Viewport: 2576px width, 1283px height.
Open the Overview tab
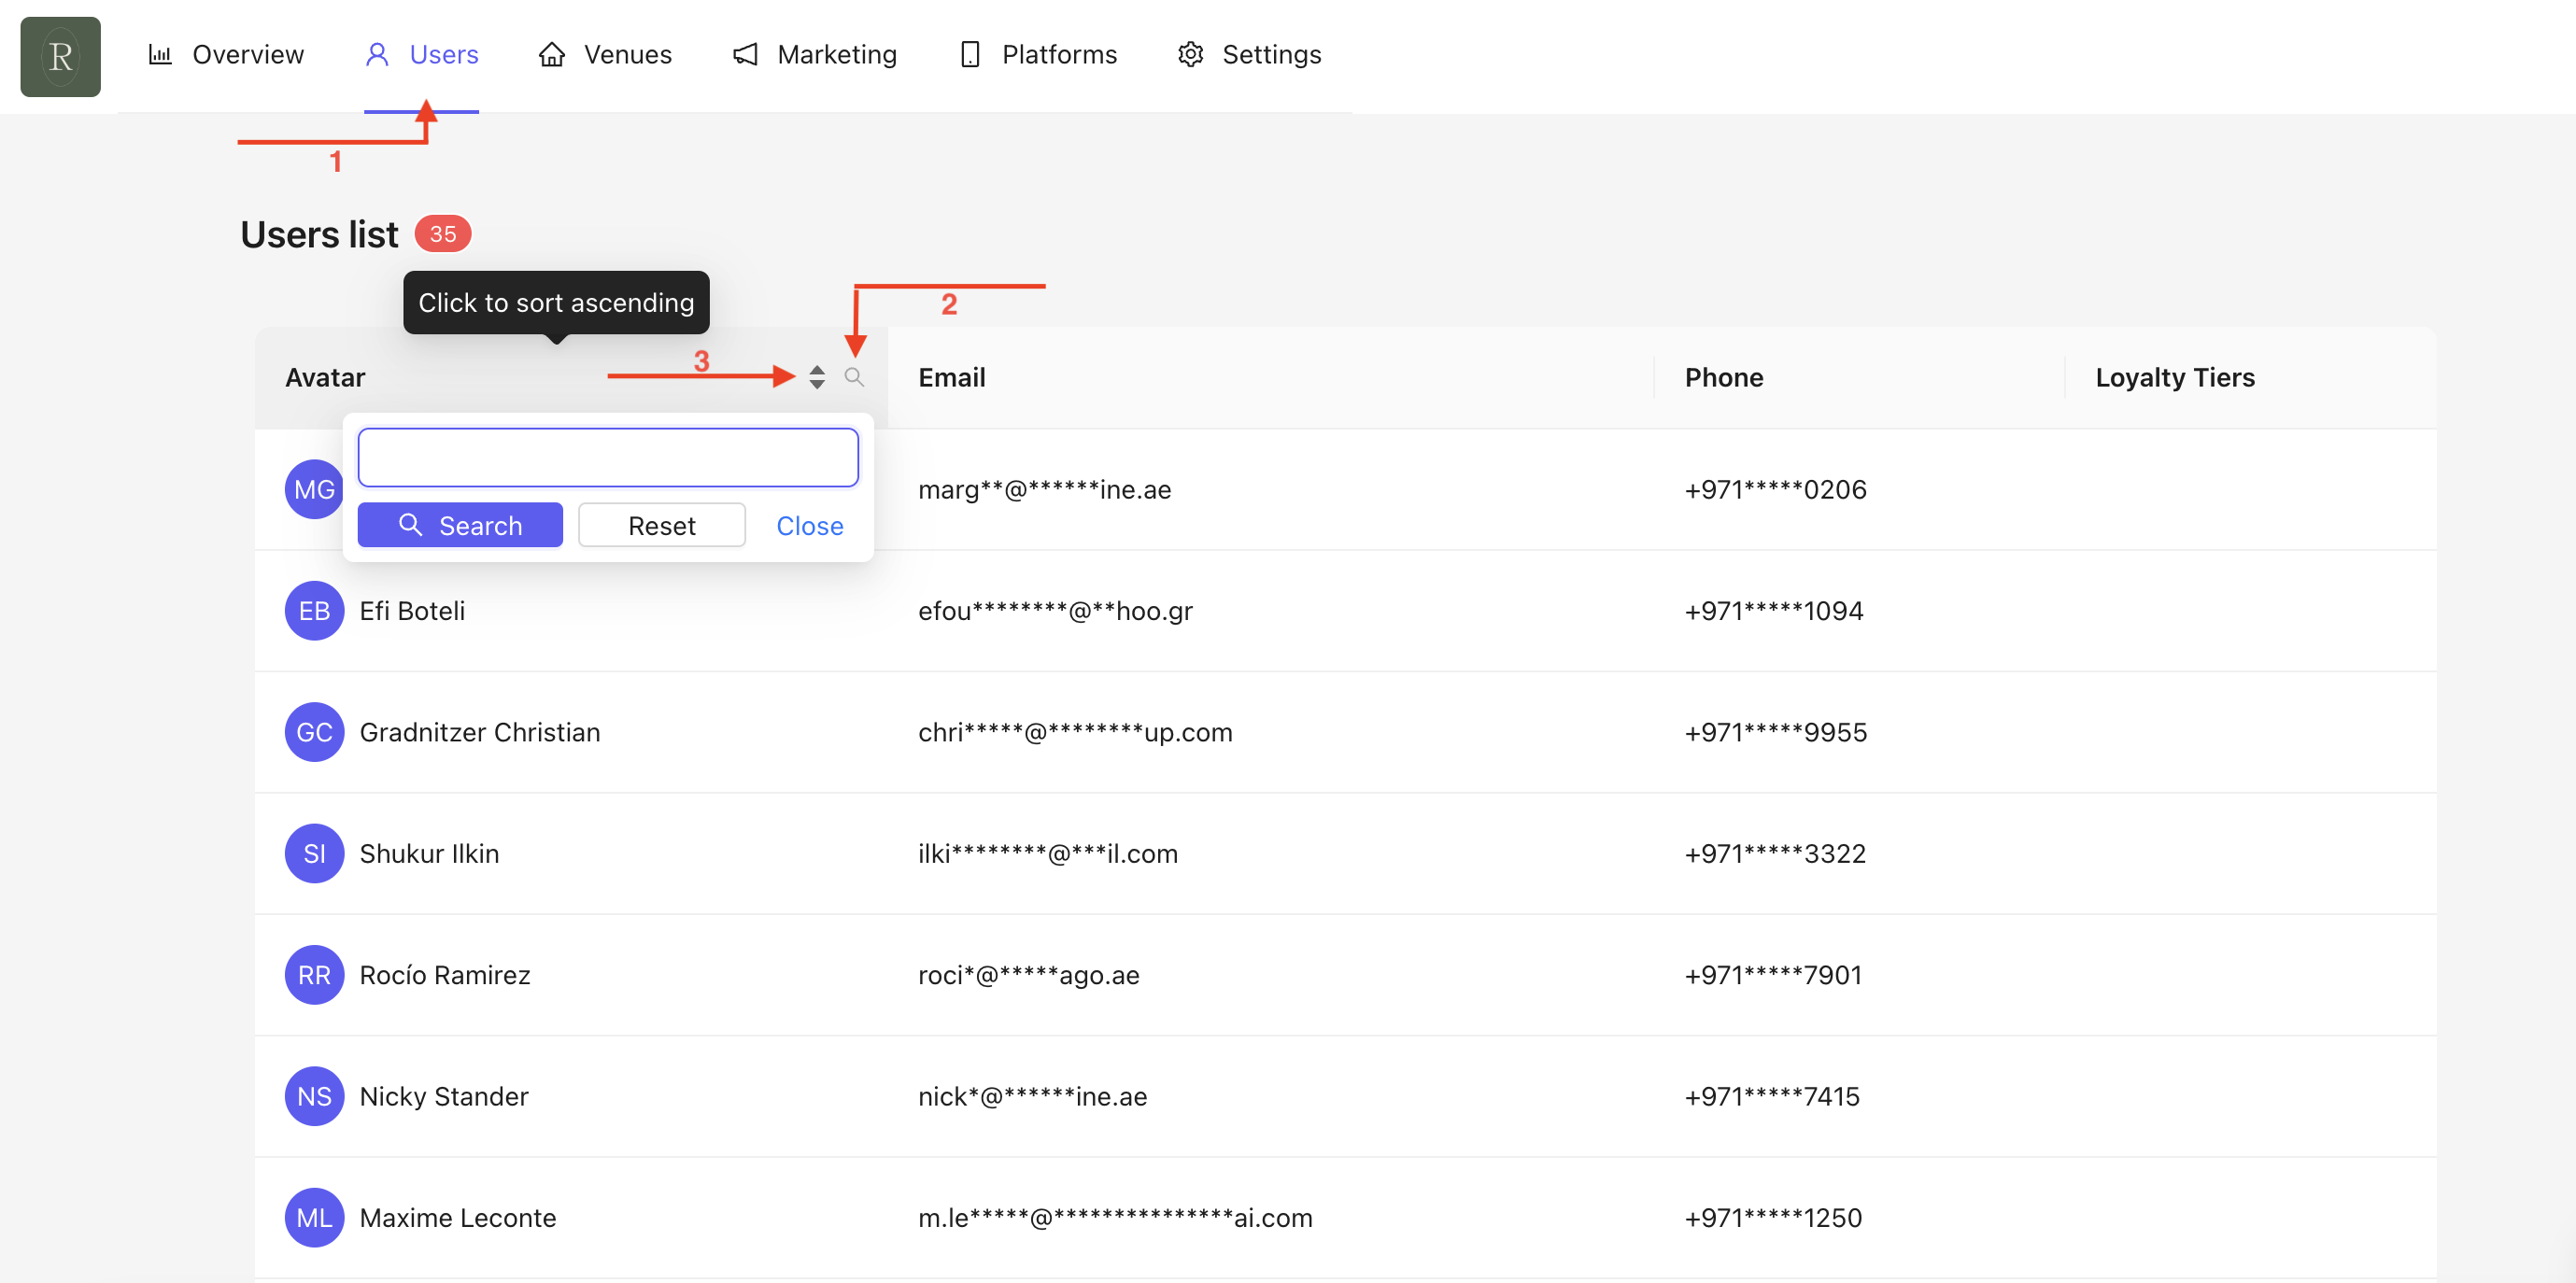click(x=226, y=54)
